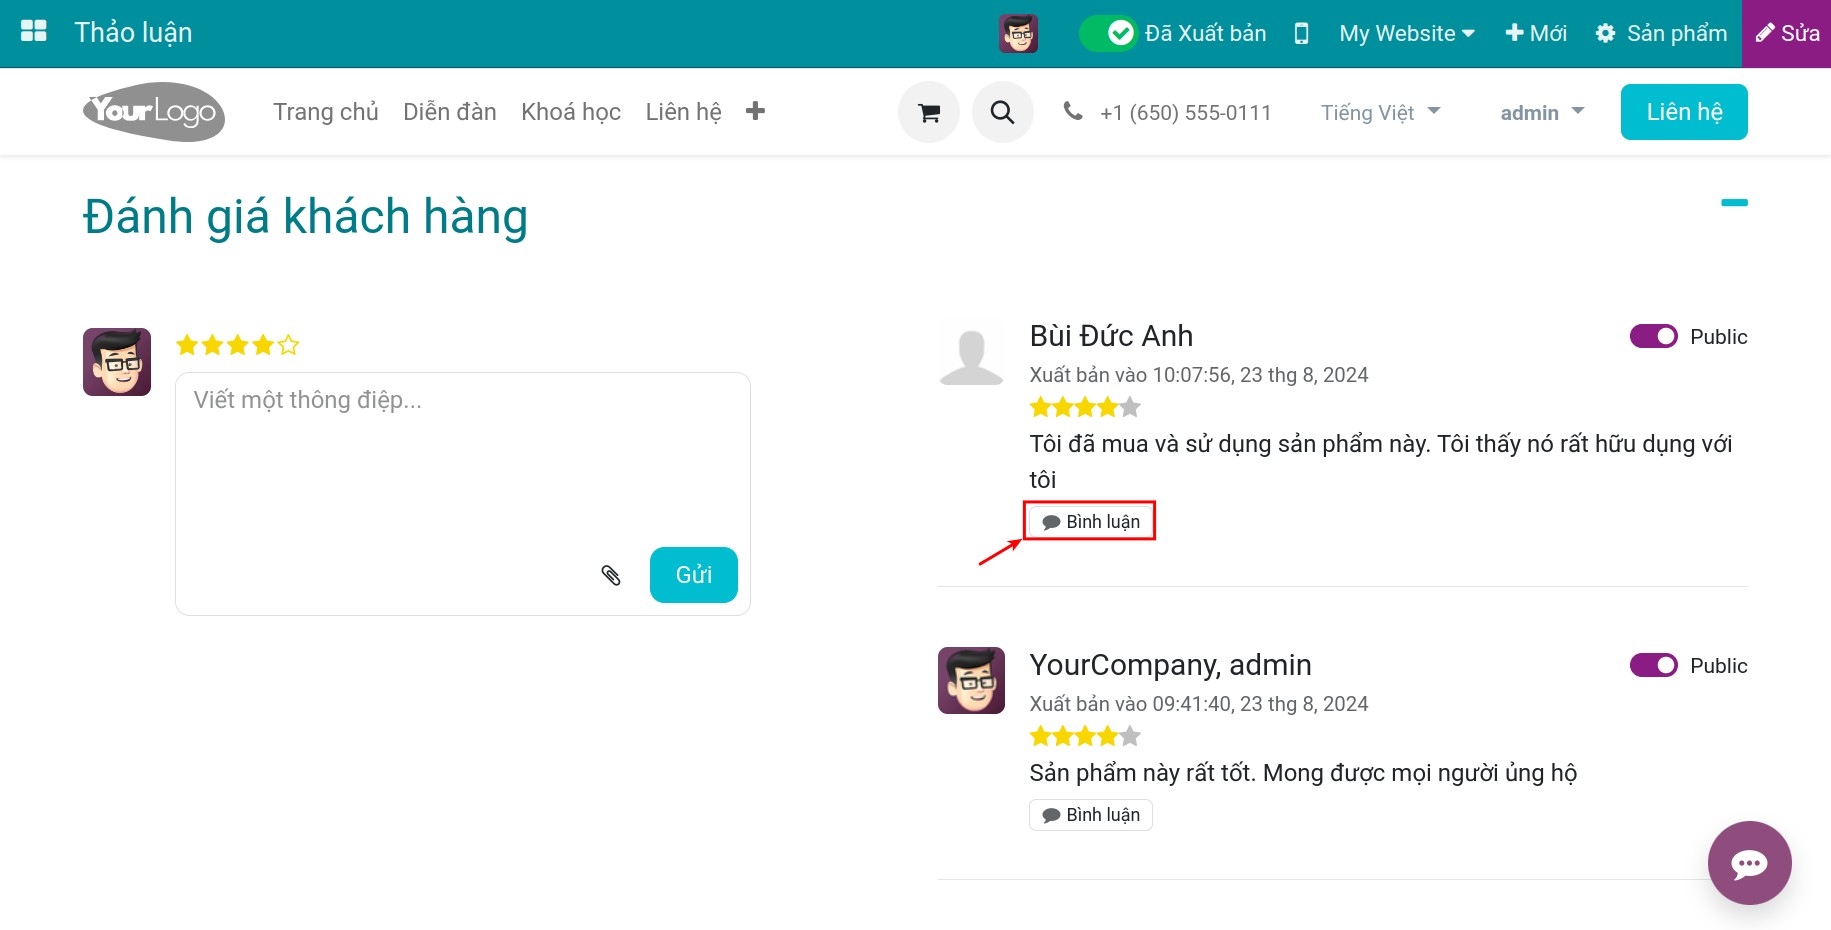This screenshot has height=930, width=1831.
Task: Toggle Public switch for Bùi Đức Anh review
Action: [1654, 336]
